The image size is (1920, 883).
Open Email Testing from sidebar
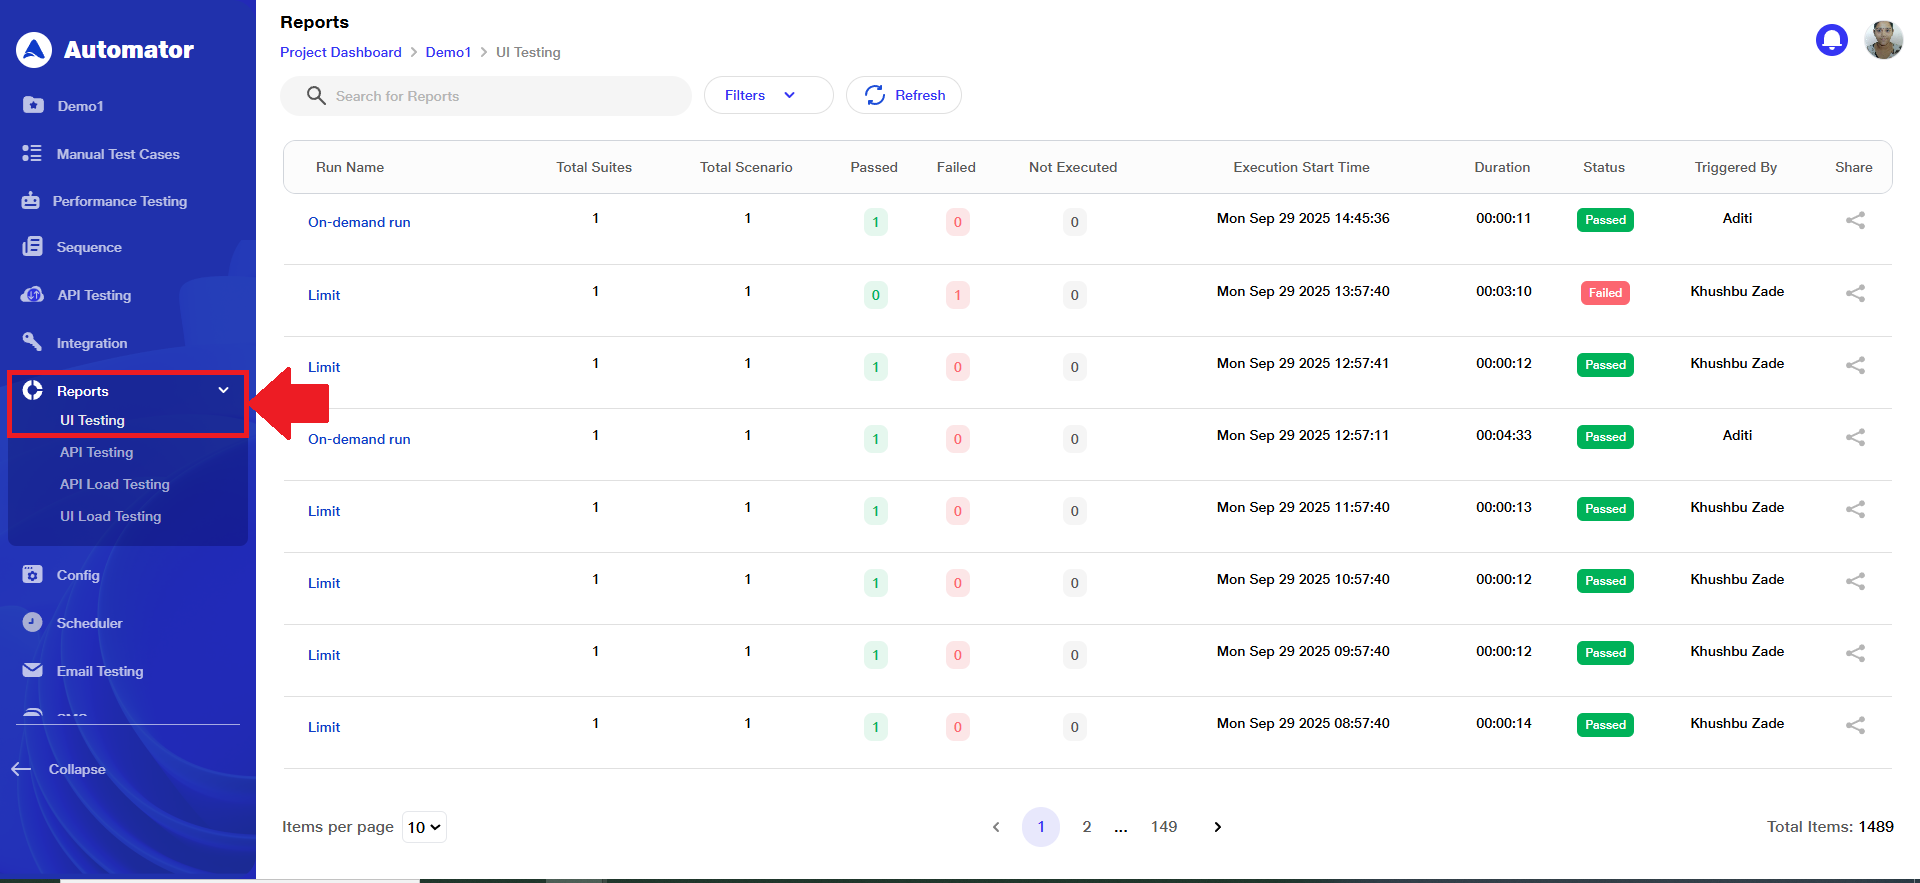pyautogui.click(x=99, y=671)
